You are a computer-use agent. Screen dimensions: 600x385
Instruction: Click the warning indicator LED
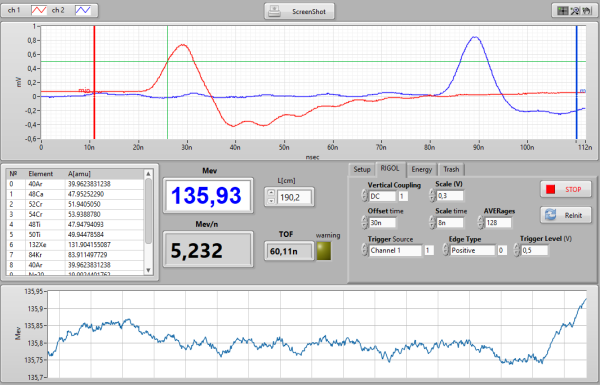tap(324, 251)
